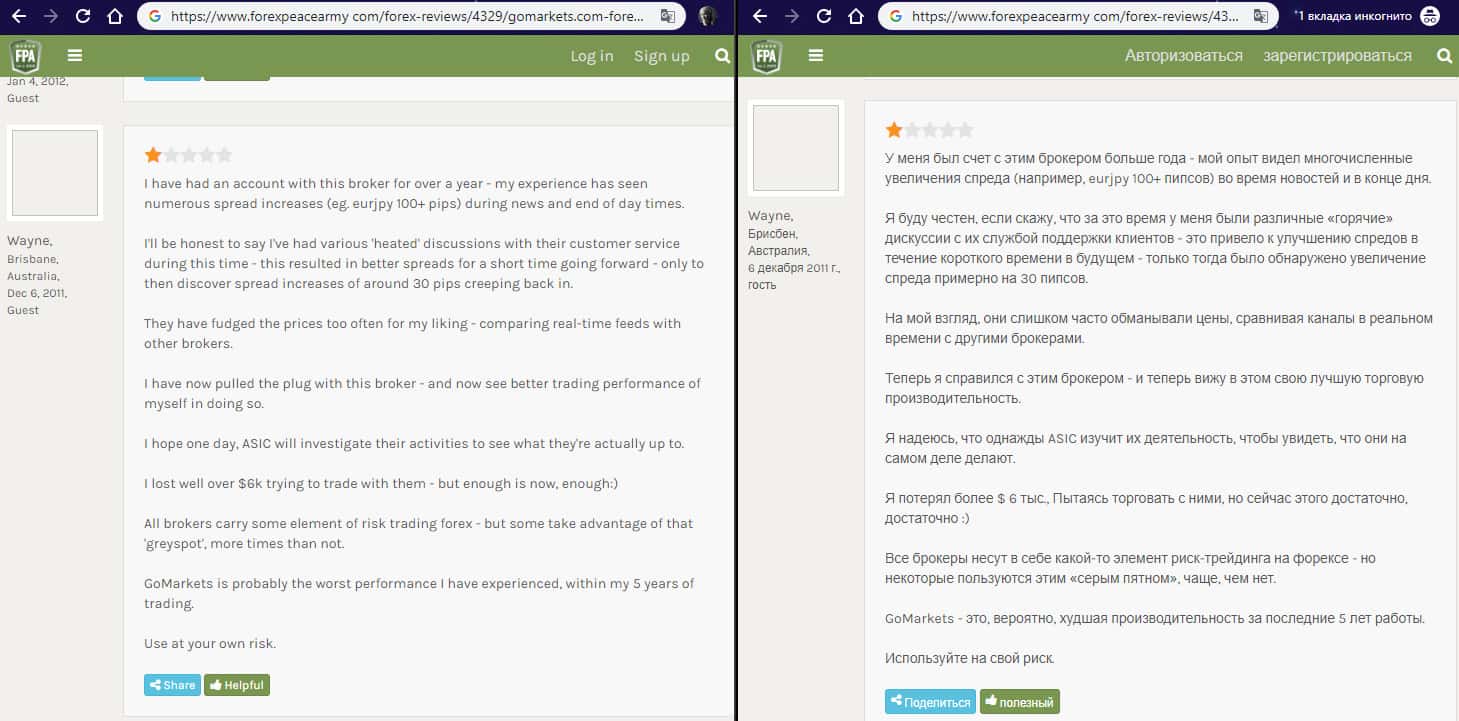The height and width of the screenshot is (721, 1459).
Task: Click forward arrow in the Russian browser window
Action: tap(792, 16)
